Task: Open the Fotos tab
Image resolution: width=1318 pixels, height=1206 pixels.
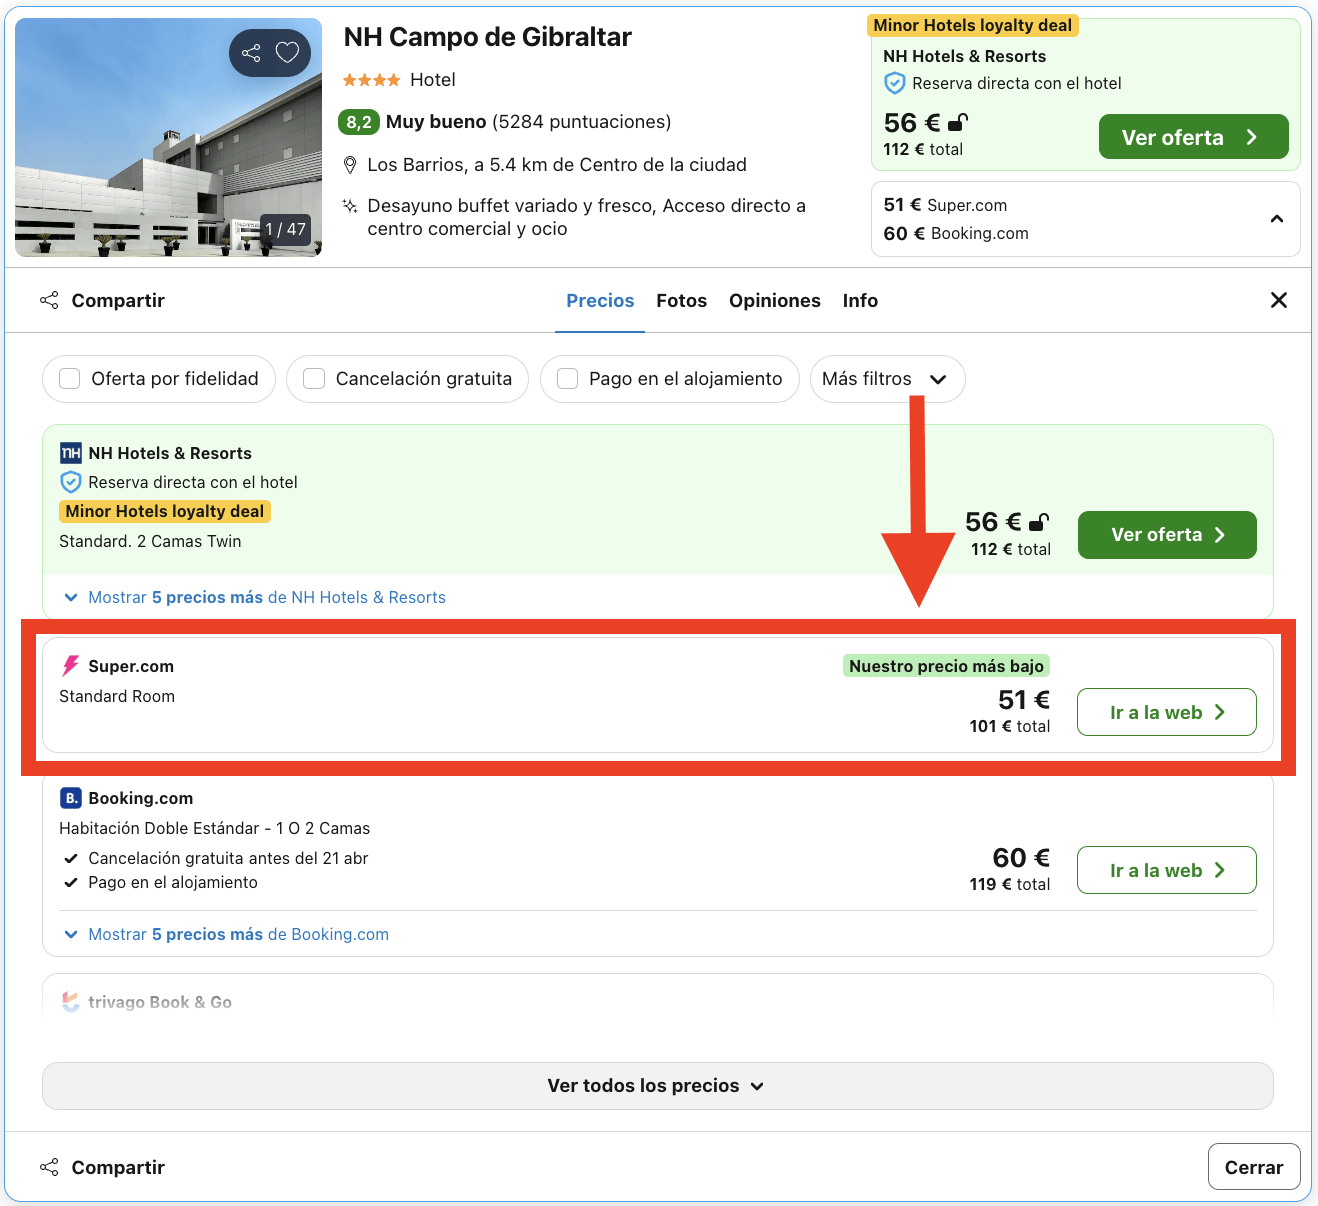Action: click(682, 301)
